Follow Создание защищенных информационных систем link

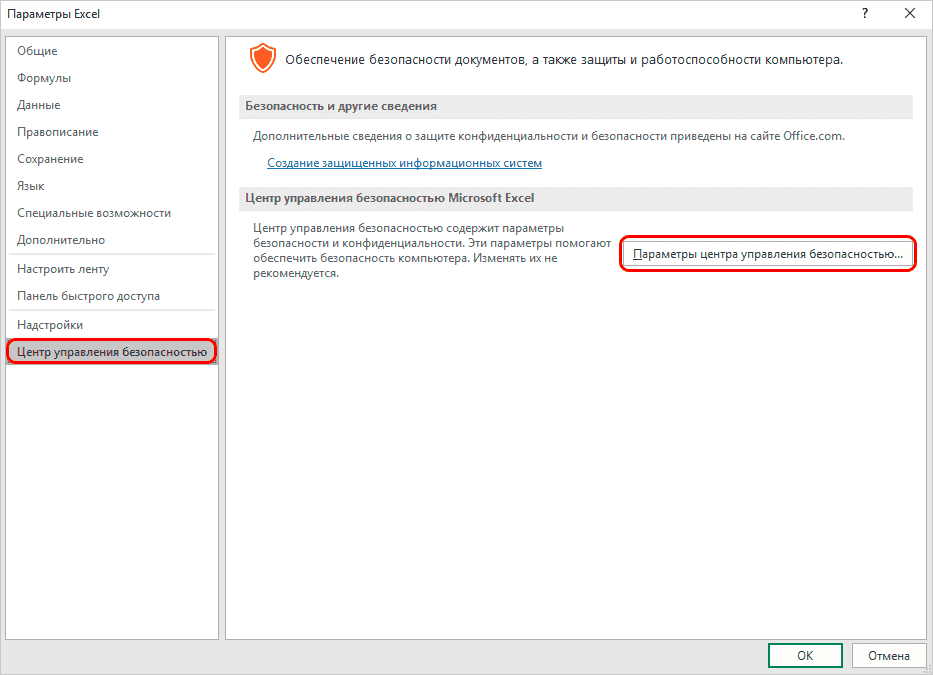coord(404,163)
